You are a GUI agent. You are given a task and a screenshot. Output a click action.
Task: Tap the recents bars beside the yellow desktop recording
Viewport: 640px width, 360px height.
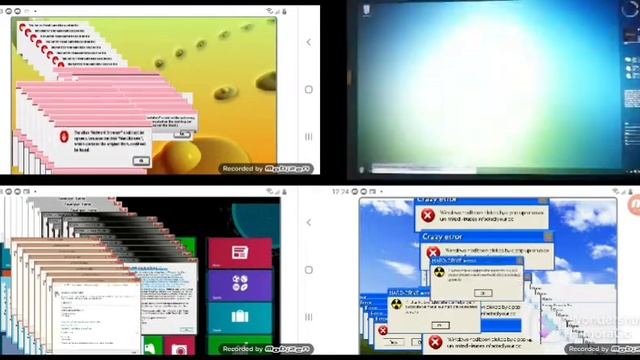pos(309,137)
